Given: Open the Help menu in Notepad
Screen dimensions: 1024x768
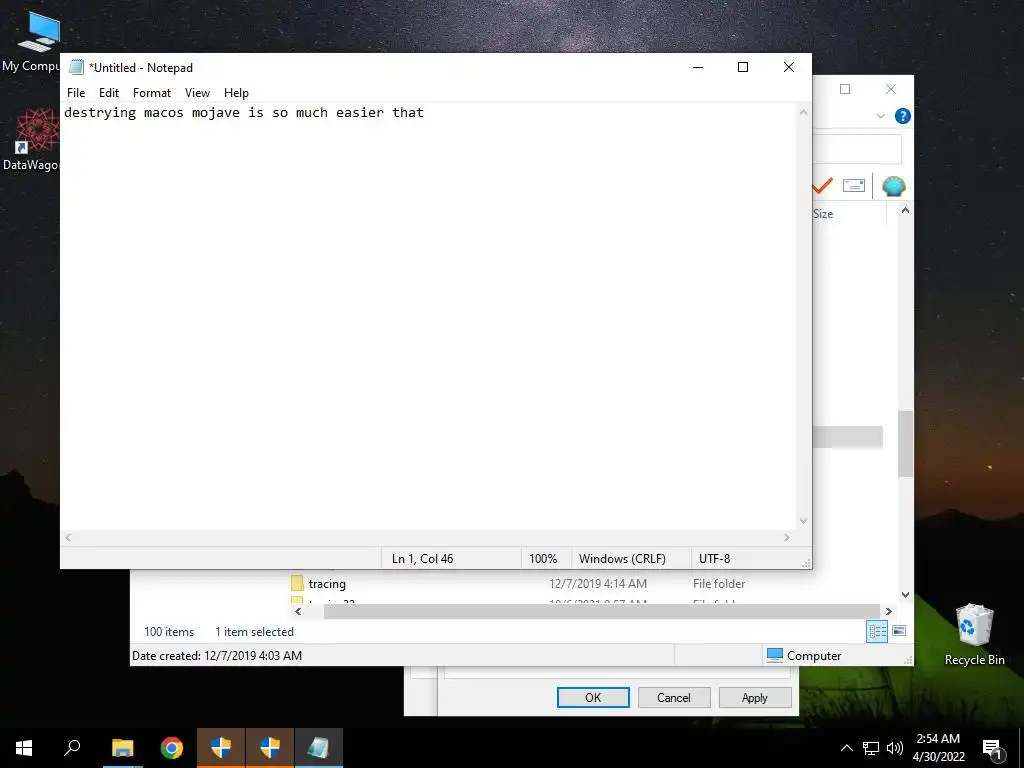Looking at the screenshot, I should [x=236, y=93].
